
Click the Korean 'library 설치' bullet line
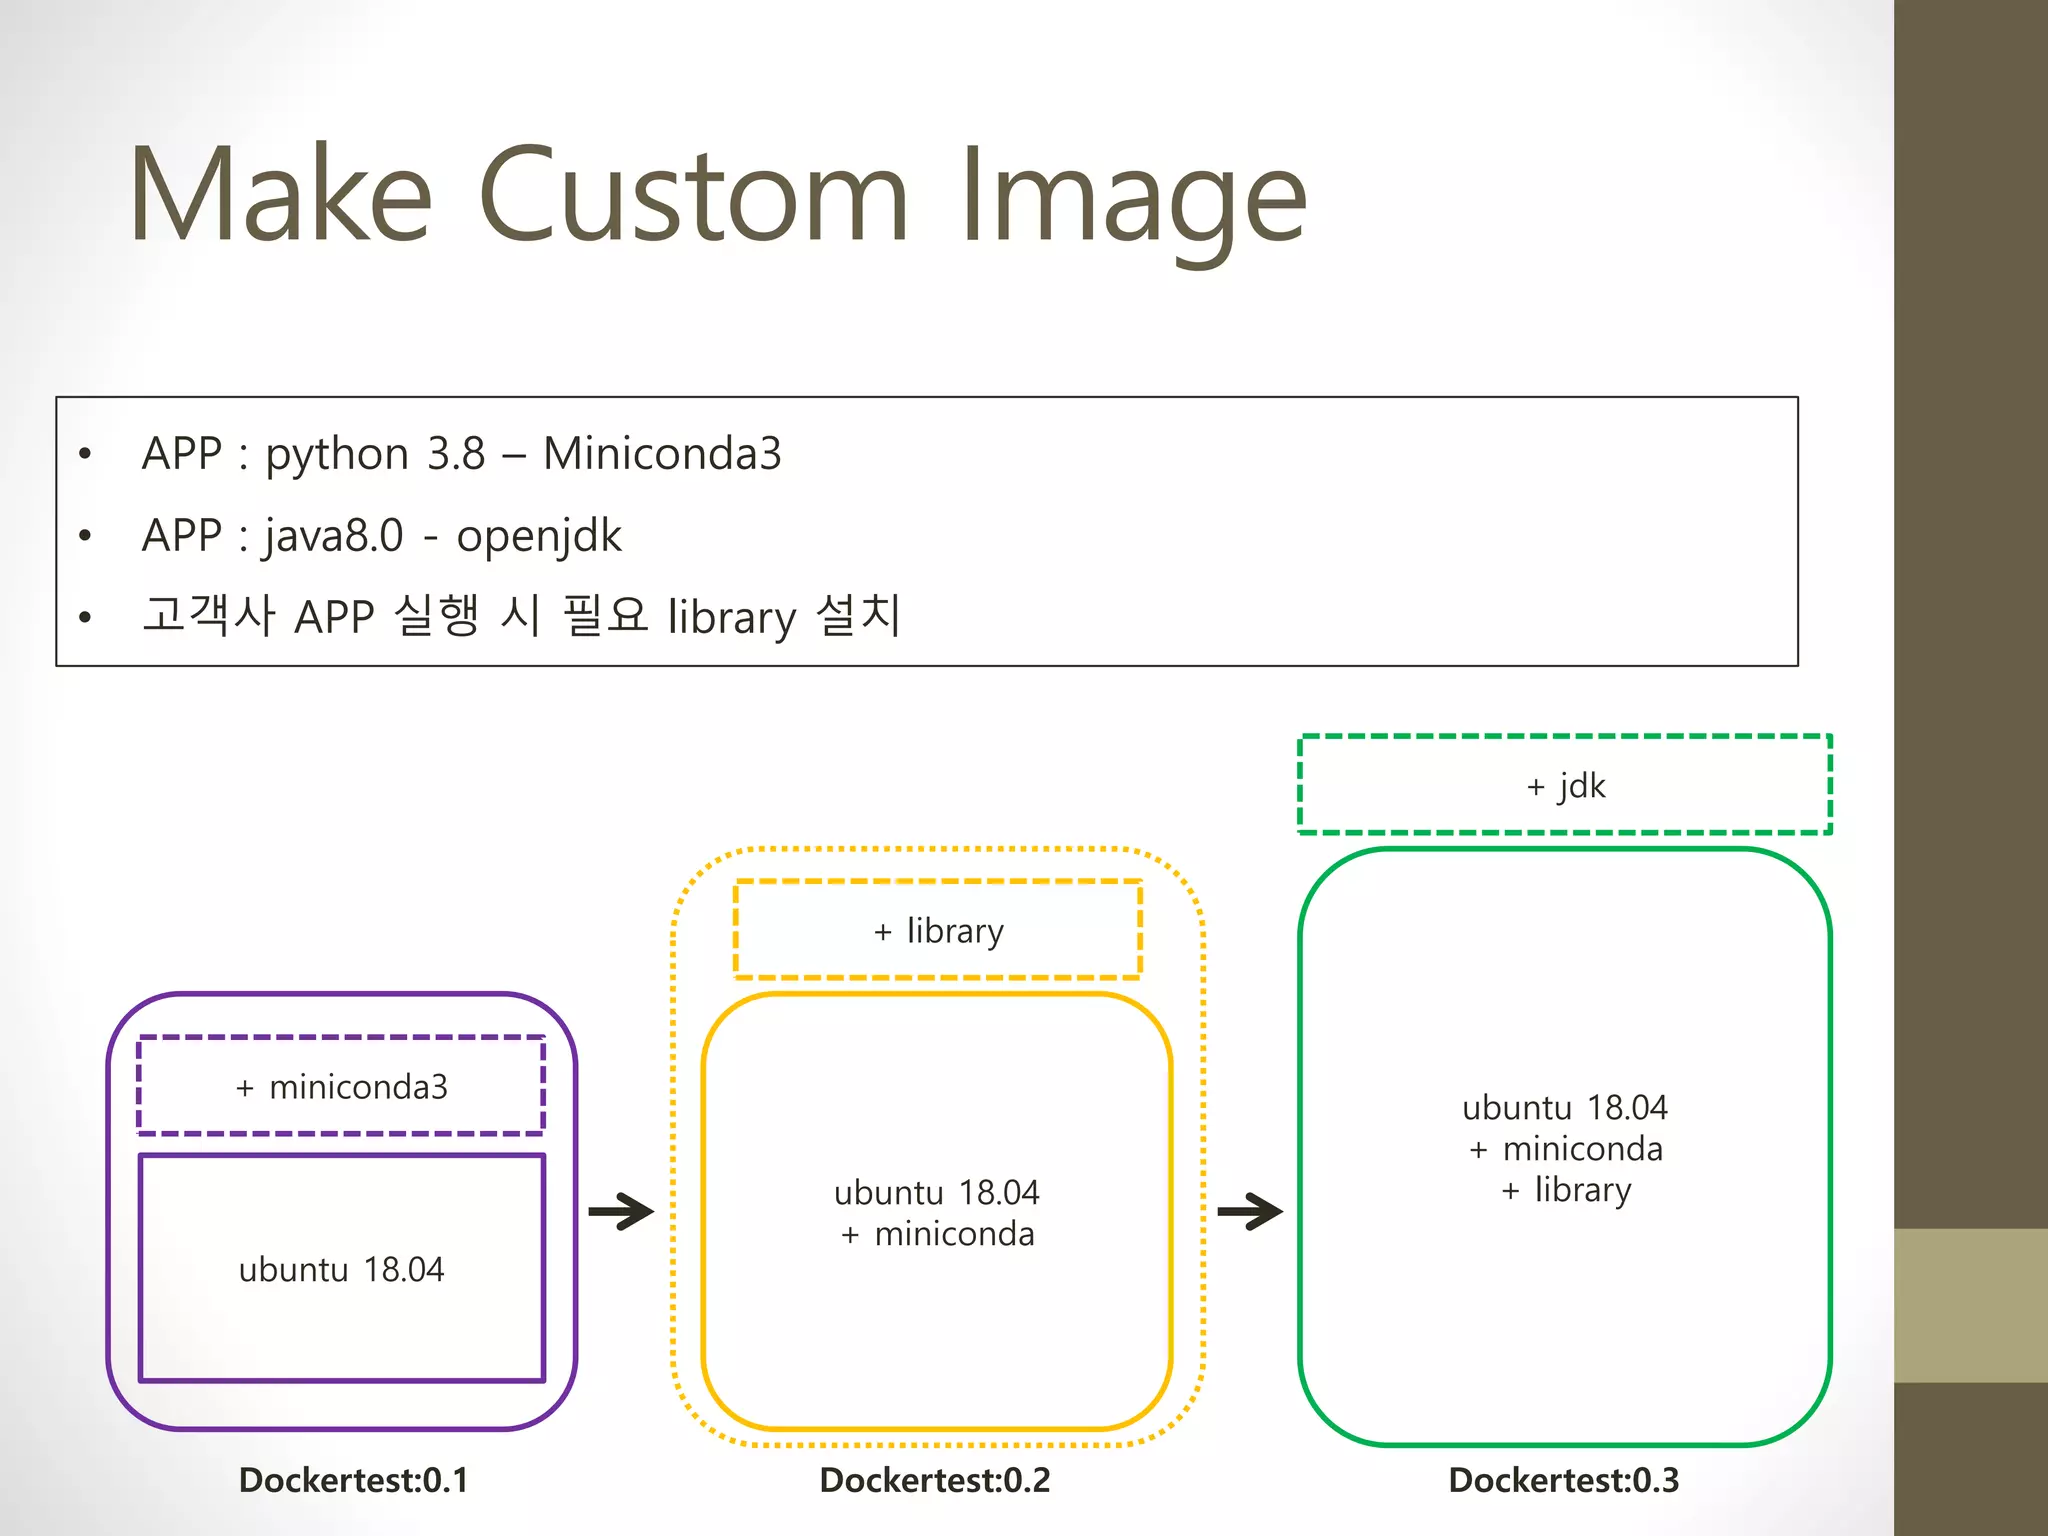tap(521, 615)
